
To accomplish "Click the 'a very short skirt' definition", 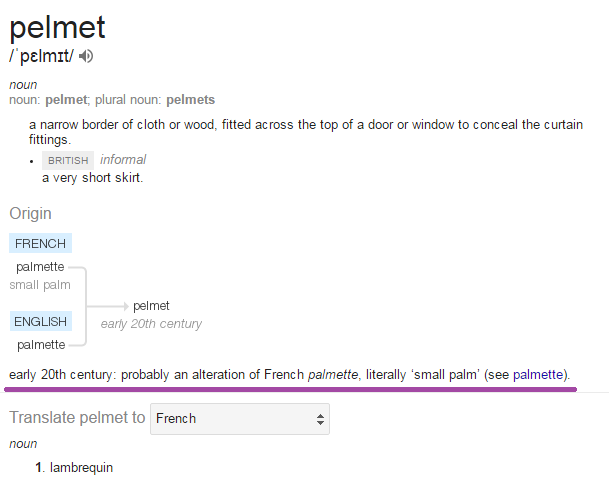I will click(93, 178).
